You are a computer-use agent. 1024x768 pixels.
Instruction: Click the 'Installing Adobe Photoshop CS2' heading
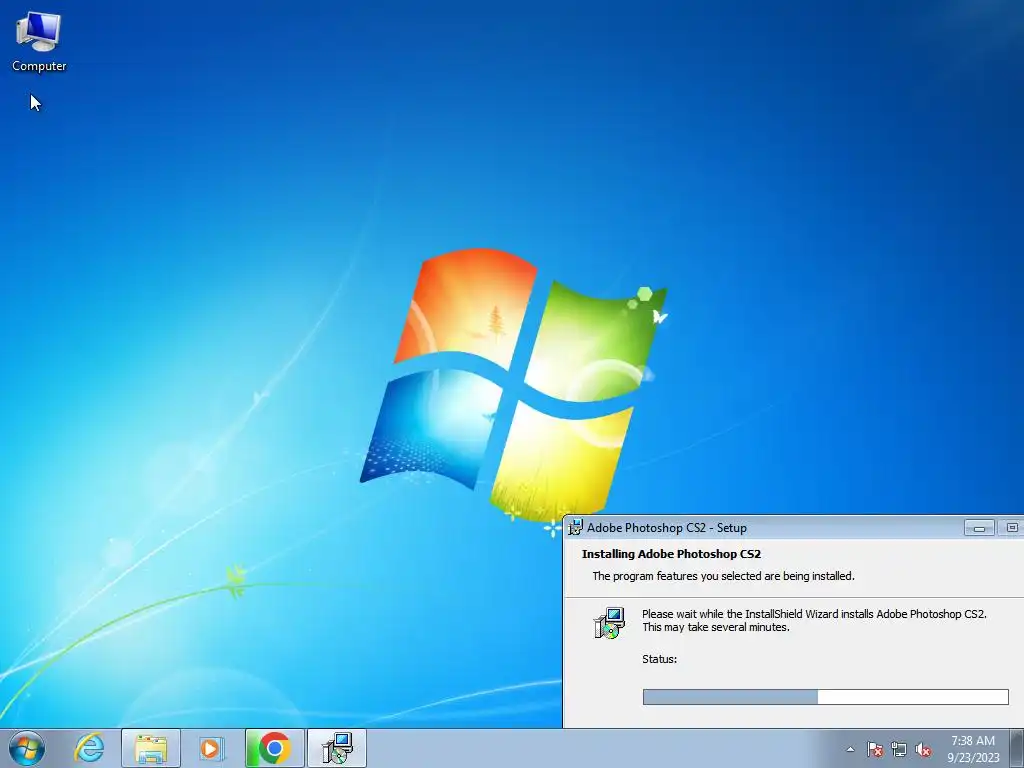click(x=671, y=554)
